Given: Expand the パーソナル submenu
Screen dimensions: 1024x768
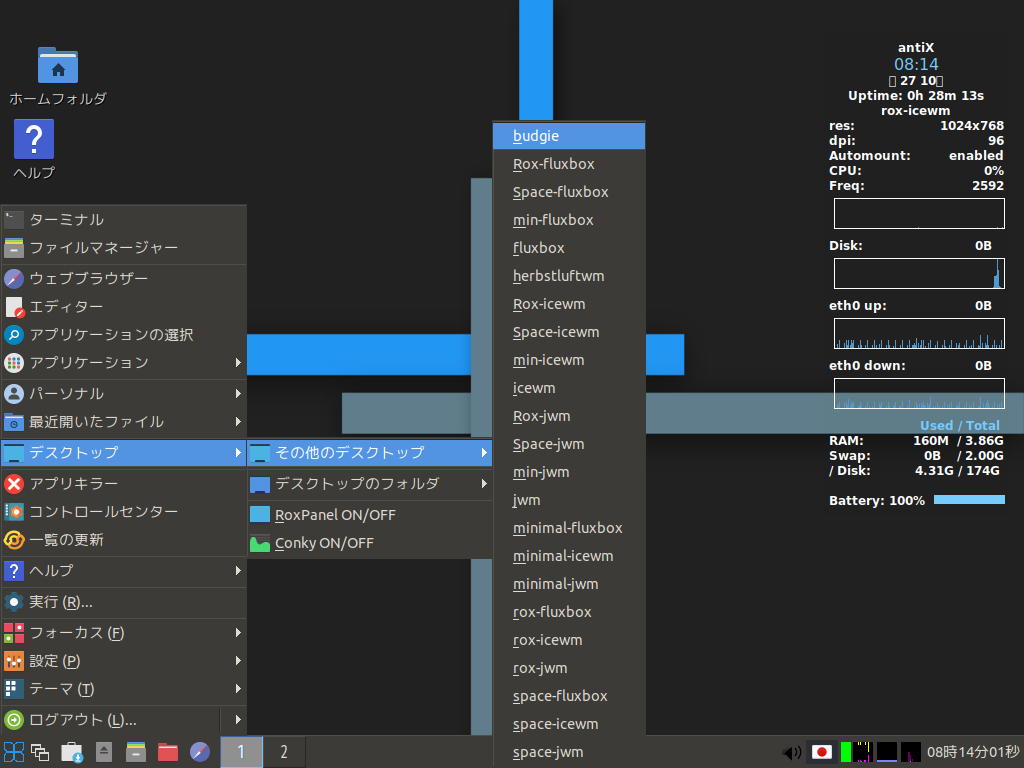Looking at the screenshot, I should tap(124, 393).
